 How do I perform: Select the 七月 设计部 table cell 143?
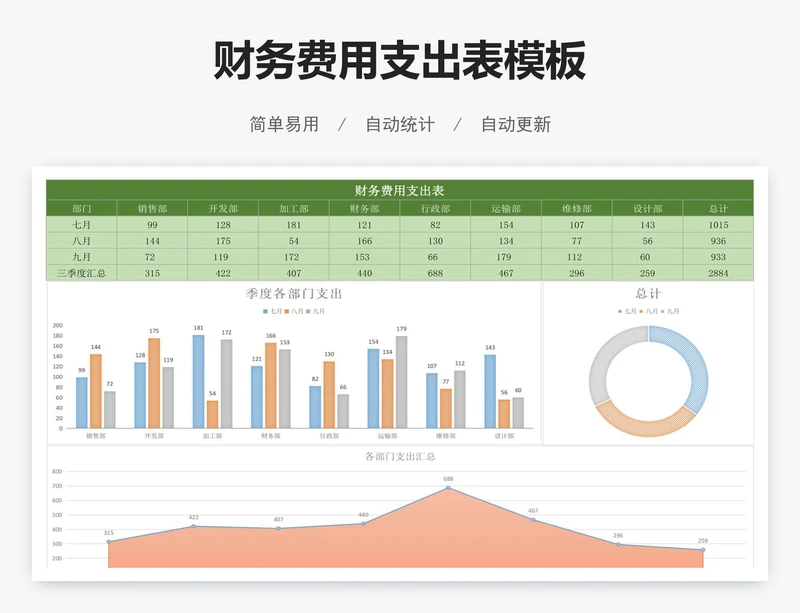647,225
